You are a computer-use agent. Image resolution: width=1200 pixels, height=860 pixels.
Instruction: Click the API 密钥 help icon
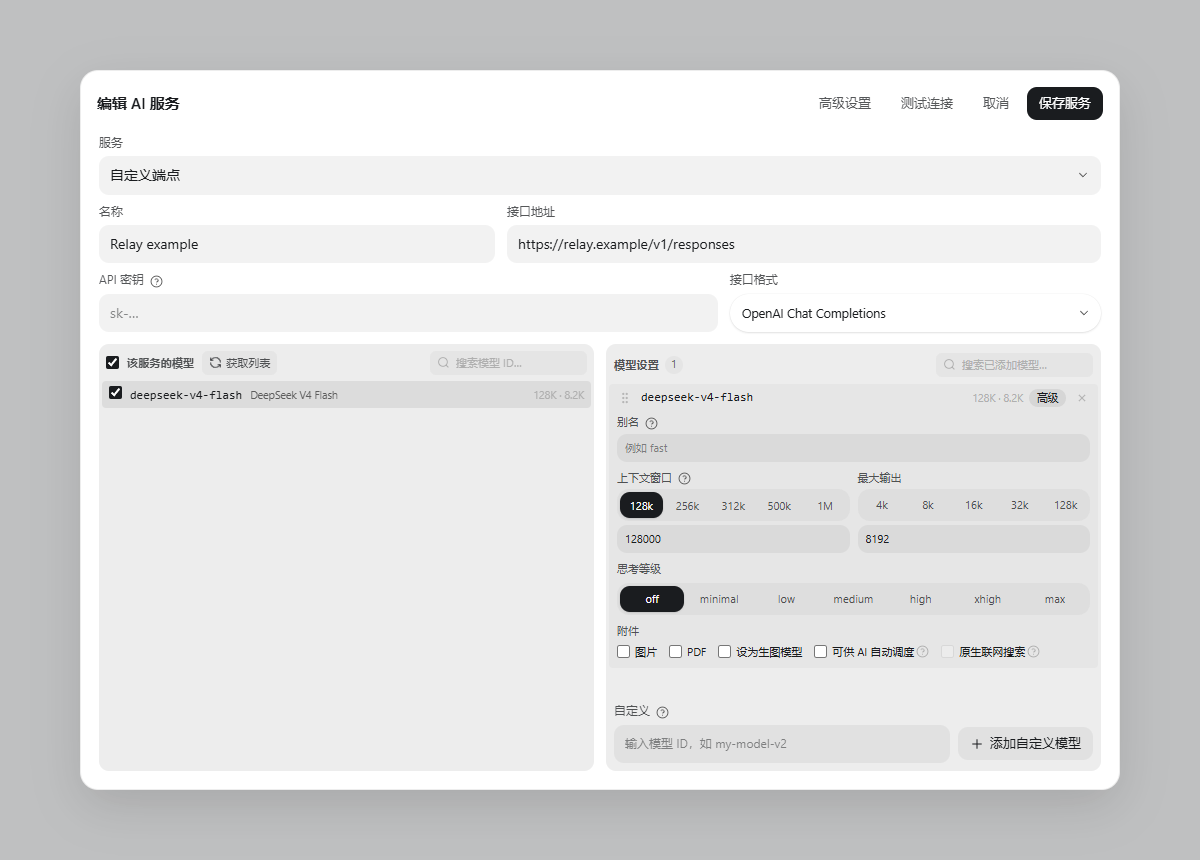(x=156, y=281)
